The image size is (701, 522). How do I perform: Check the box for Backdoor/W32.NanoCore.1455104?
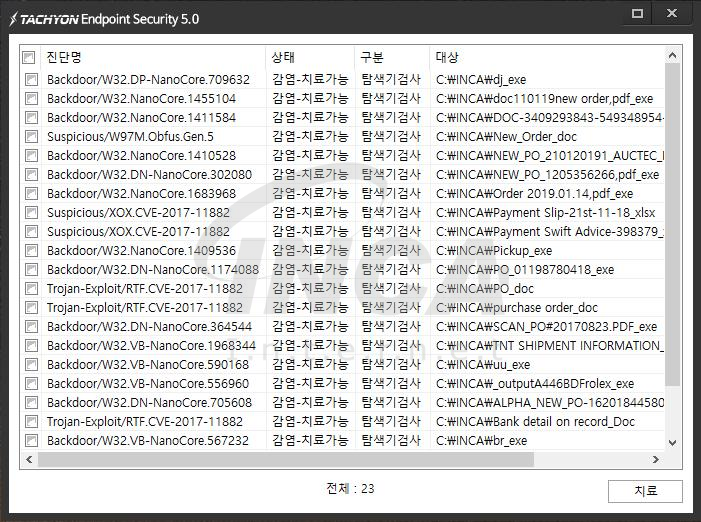pyautogui.click(x=31, y=98)
